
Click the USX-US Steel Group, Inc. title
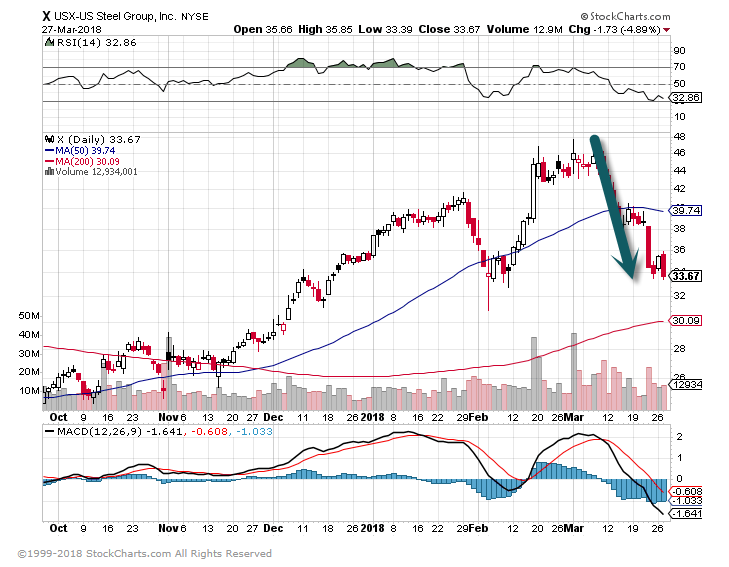click(x=115, y=17)
